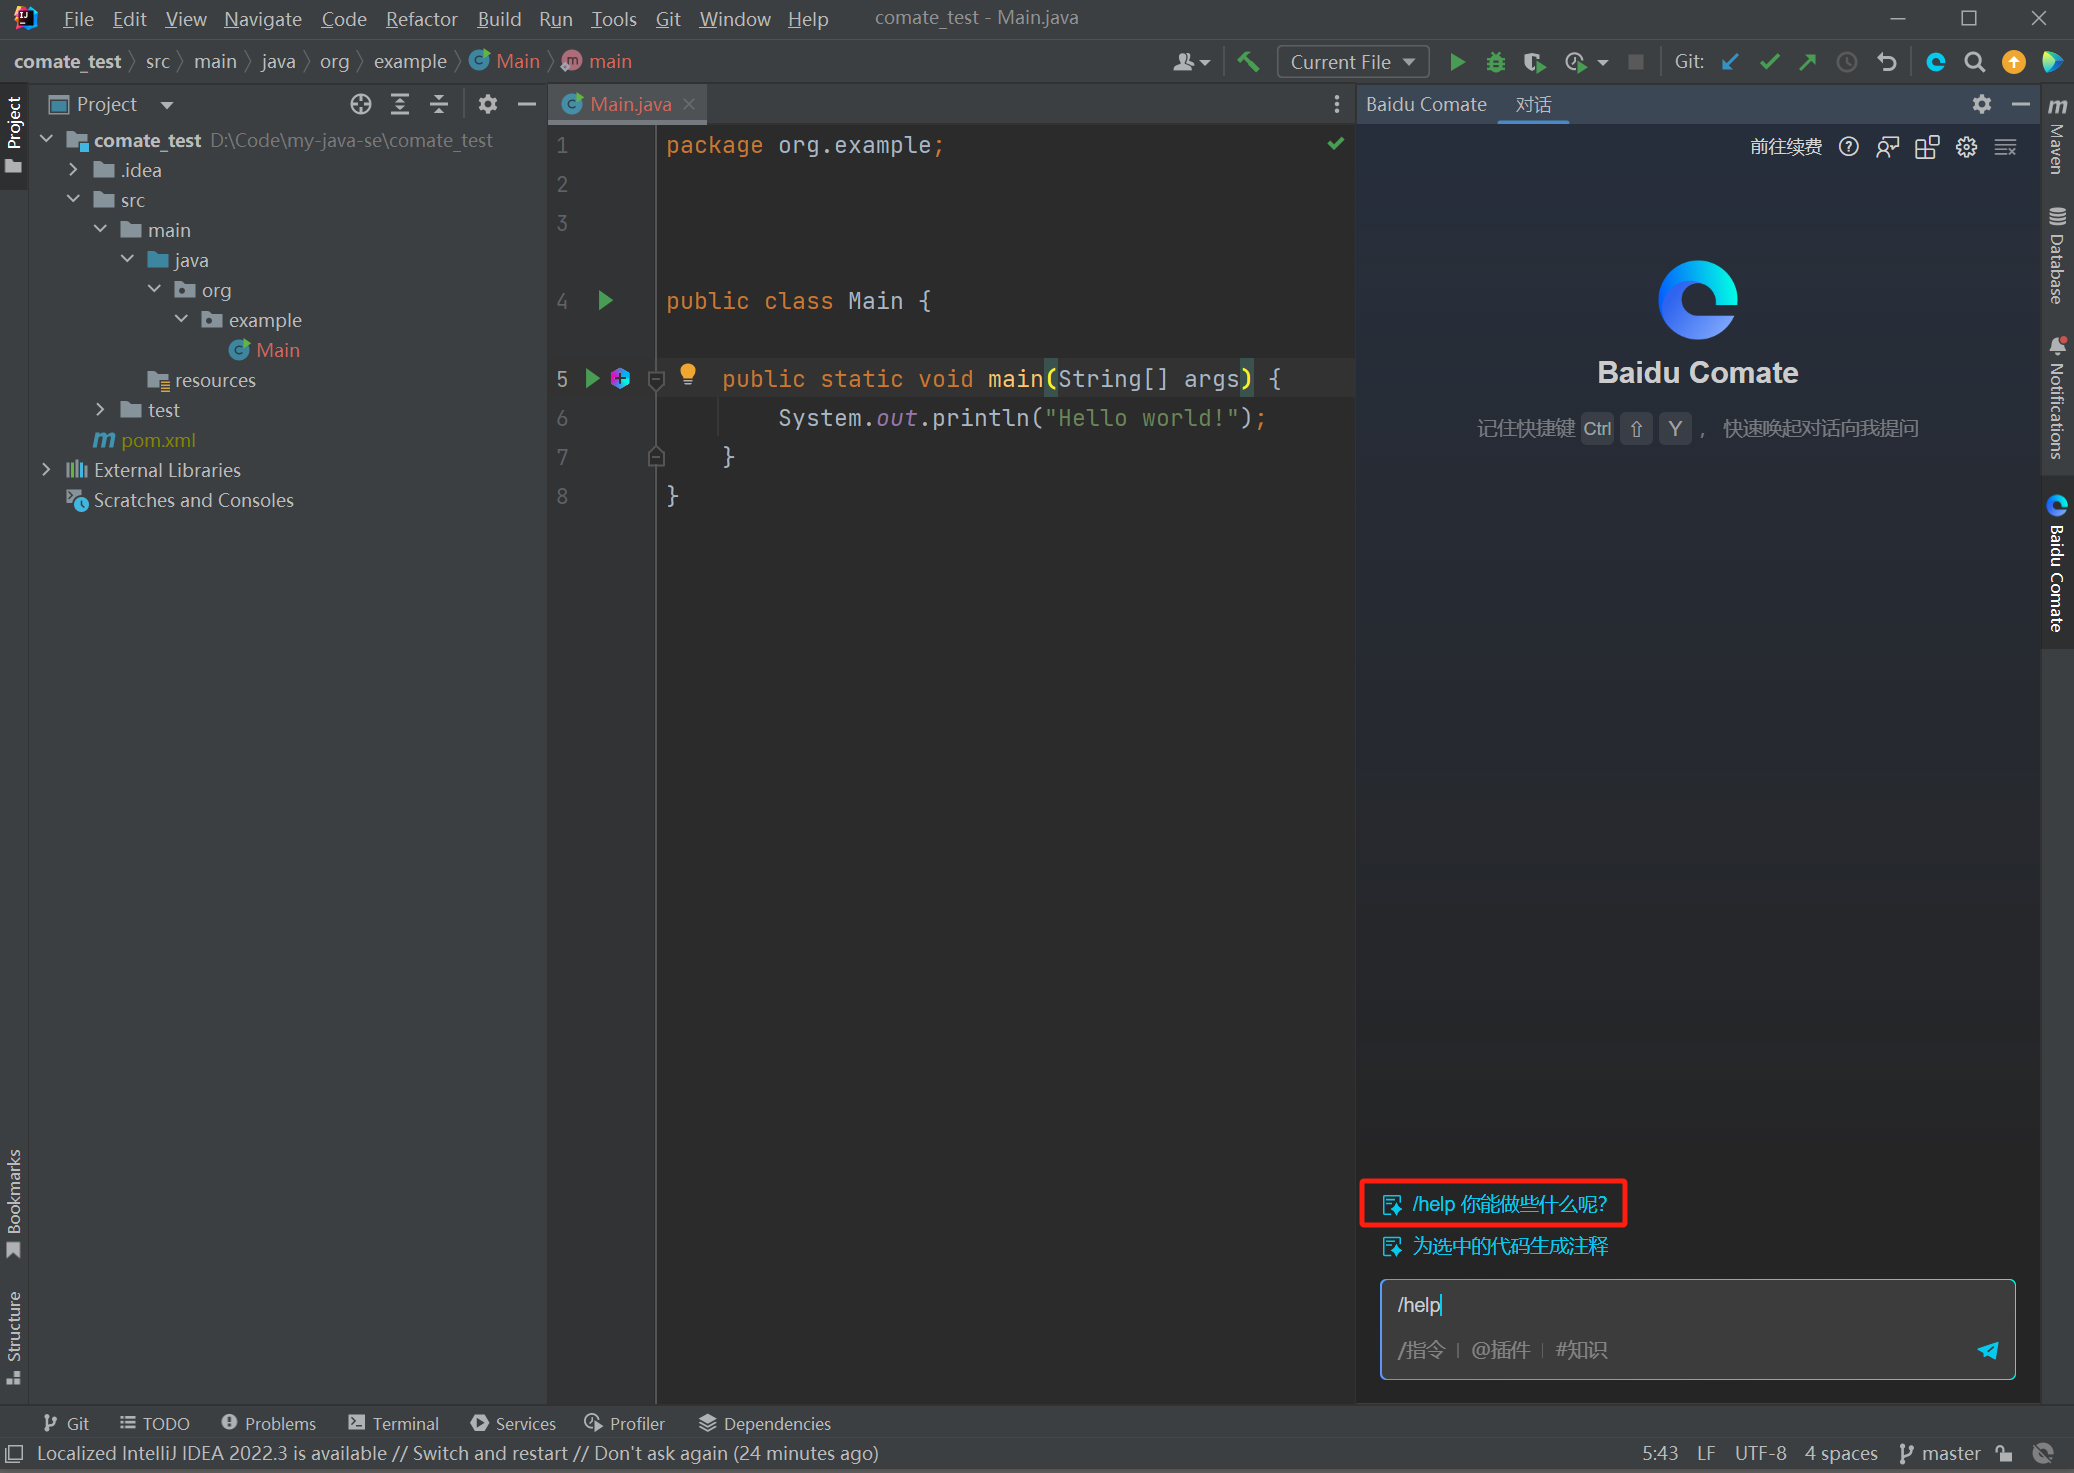Click the Git update project arrow
The image size is (2074, 1473).
pyautogui.click(x=1730, y=62)
